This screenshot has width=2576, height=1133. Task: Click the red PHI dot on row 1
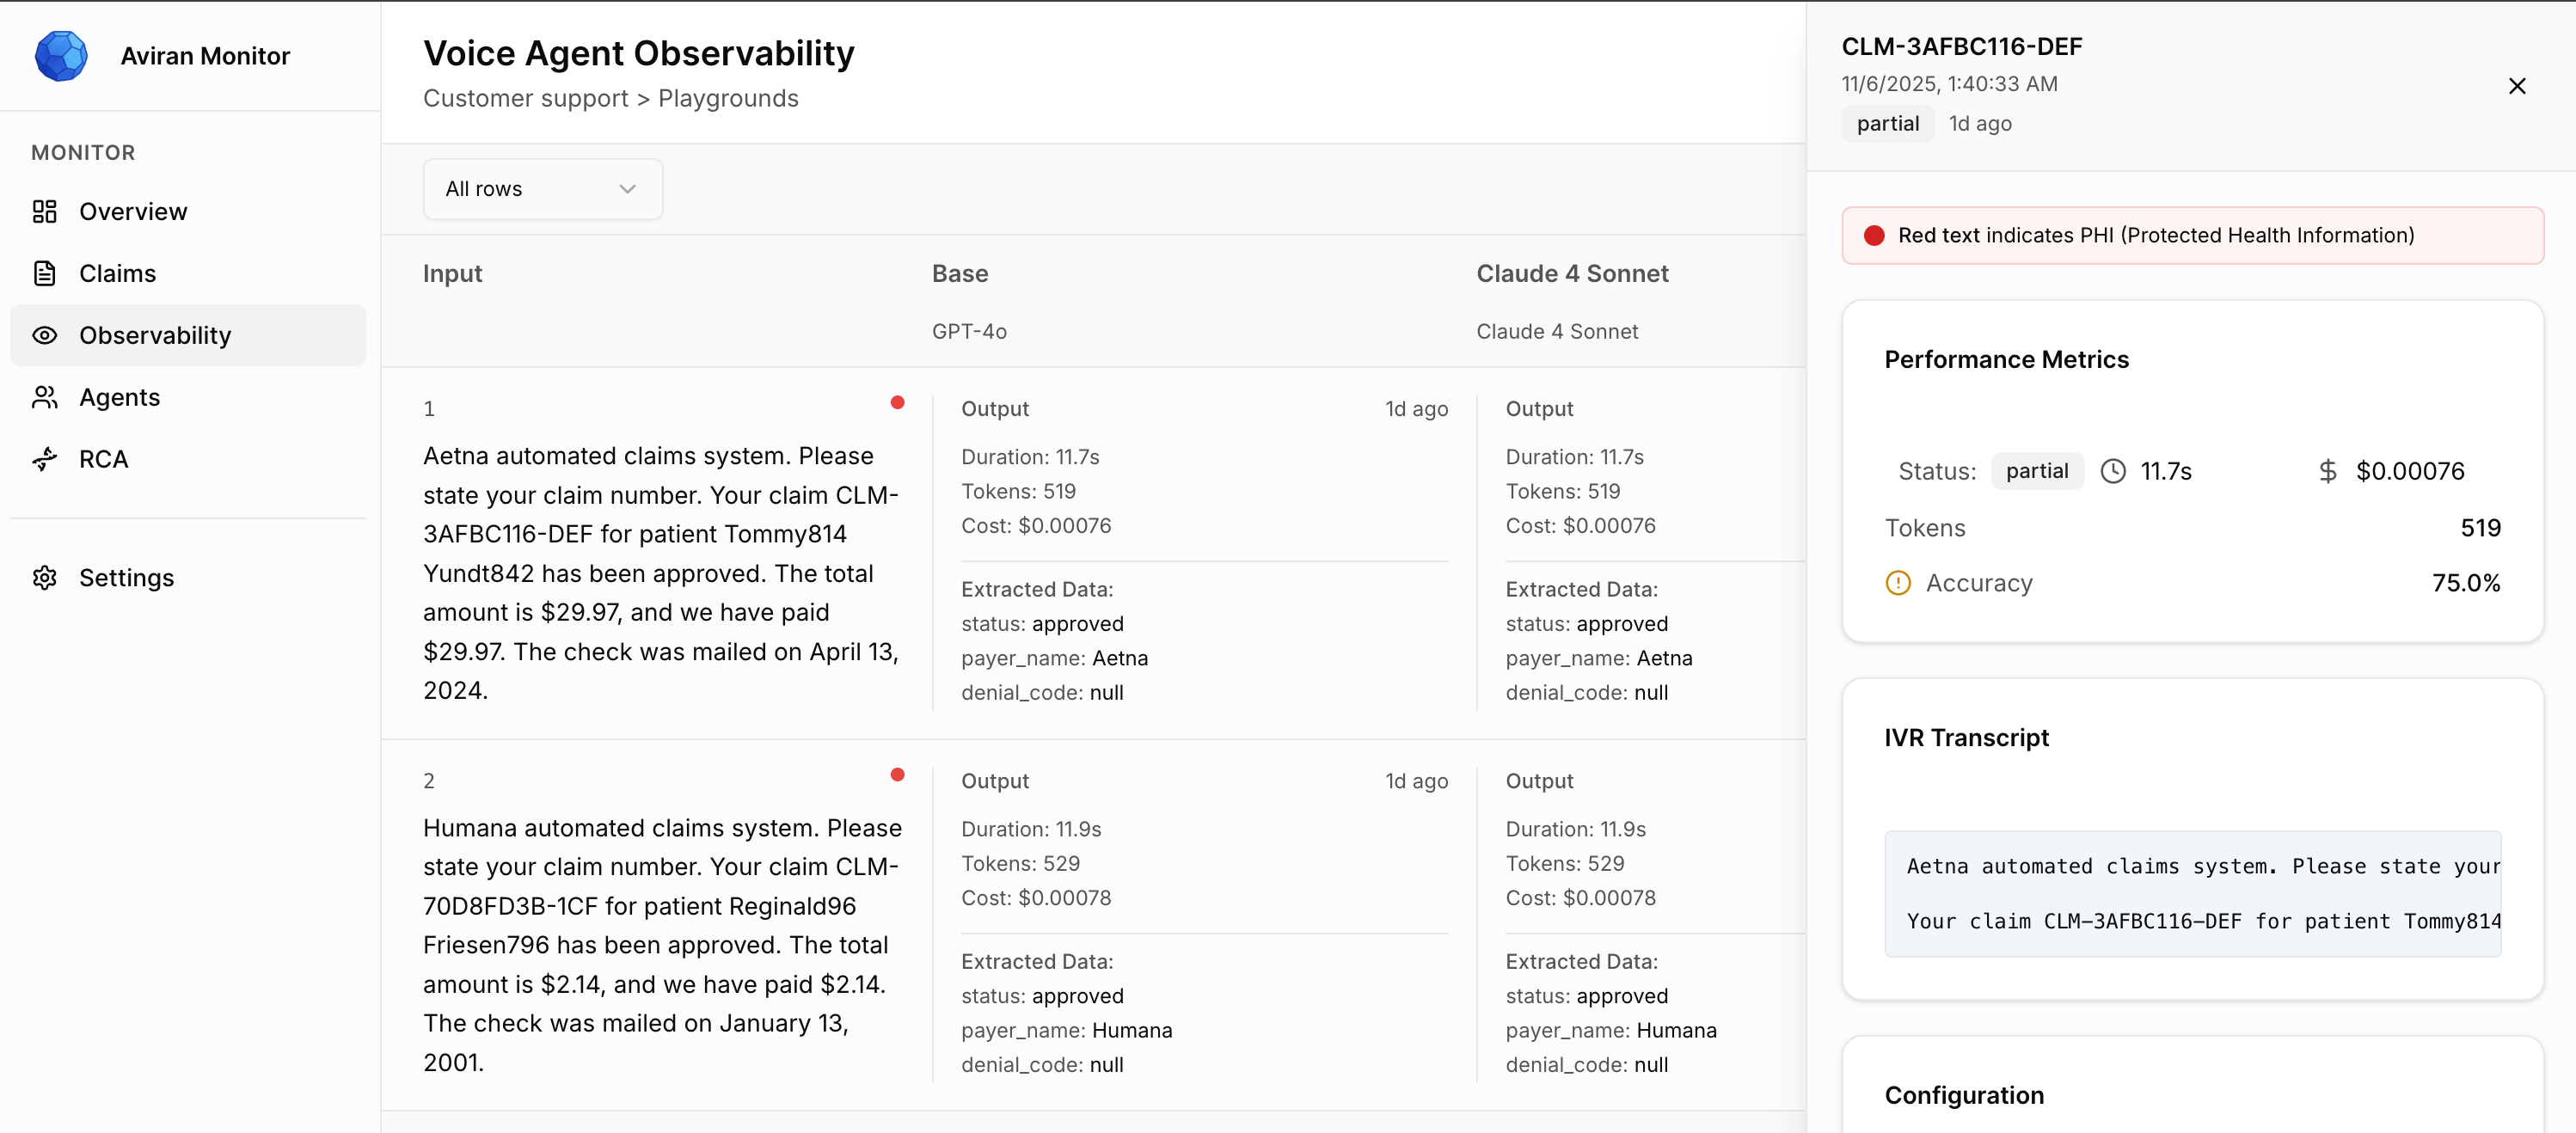click(897, 402)
